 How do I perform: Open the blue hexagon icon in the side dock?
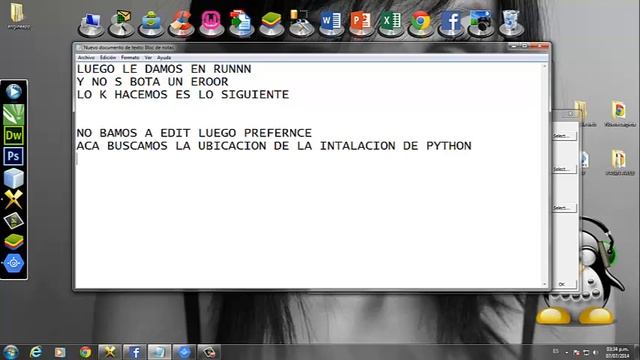click(x=13, y=263)
